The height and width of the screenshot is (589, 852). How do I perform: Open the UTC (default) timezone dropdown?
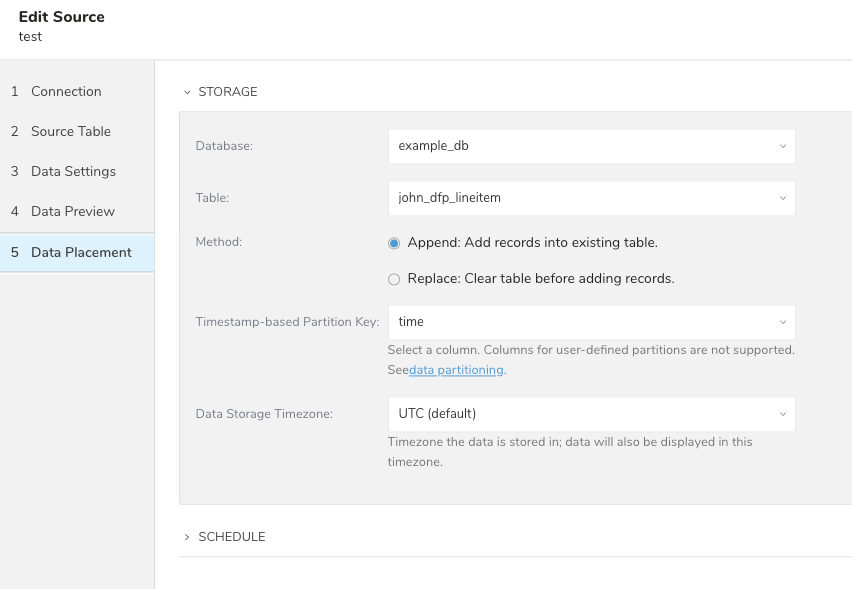[x=580, y=414]
